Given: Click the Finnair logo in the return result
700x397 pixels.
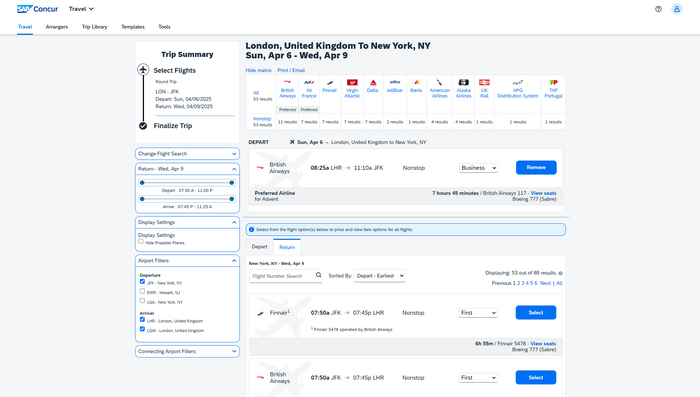Looking at the screenshot, I should pos(260,313).
